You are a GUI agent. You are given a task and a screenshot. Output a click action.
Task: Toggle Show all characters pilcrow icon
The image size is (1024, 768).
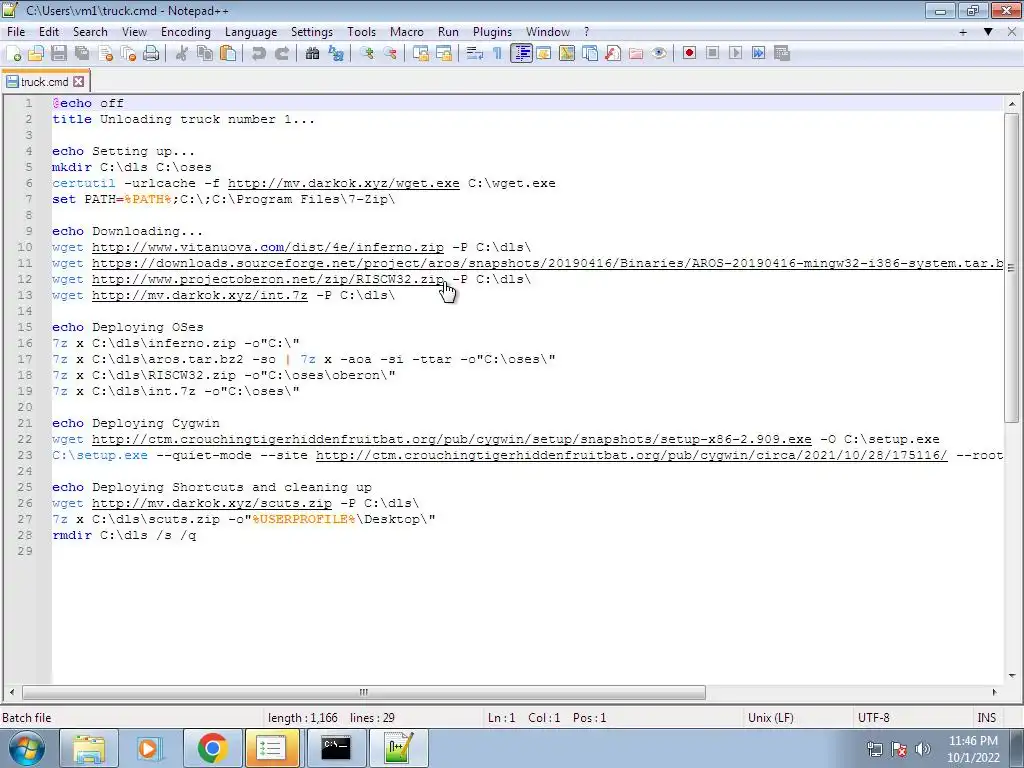[498, 54]
